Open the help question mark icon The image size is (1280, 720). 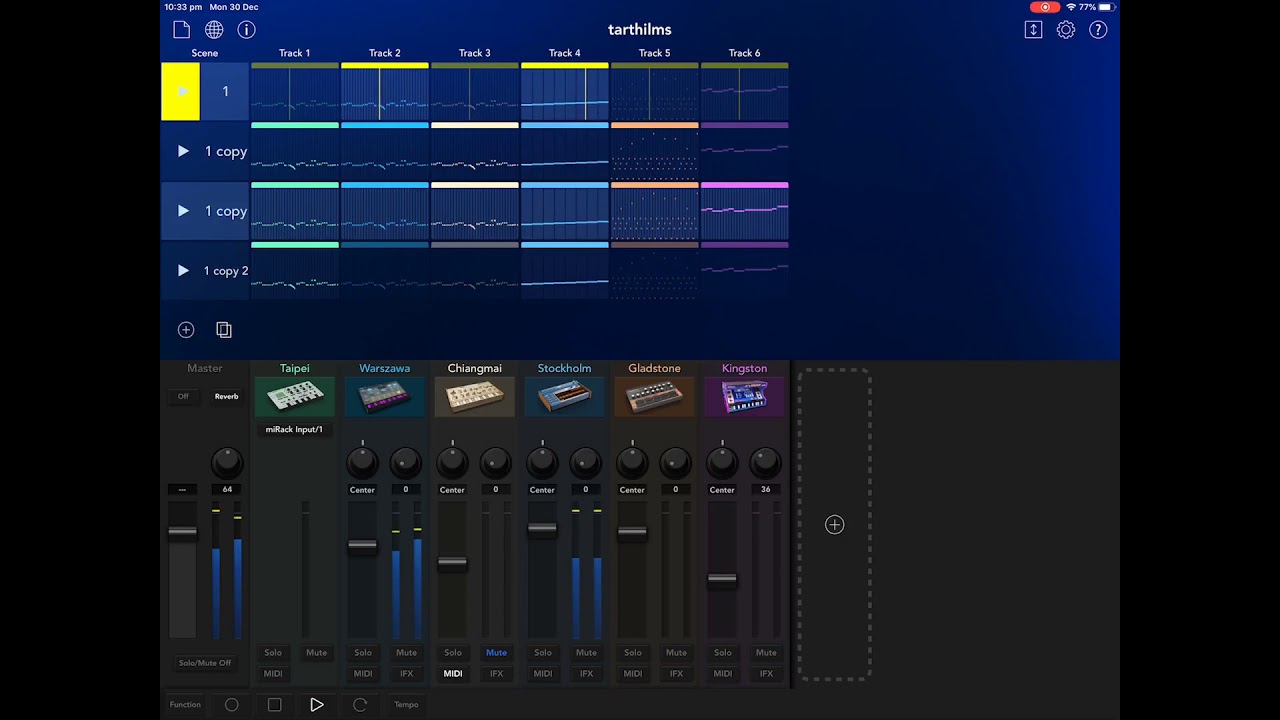click(1098, 30)
